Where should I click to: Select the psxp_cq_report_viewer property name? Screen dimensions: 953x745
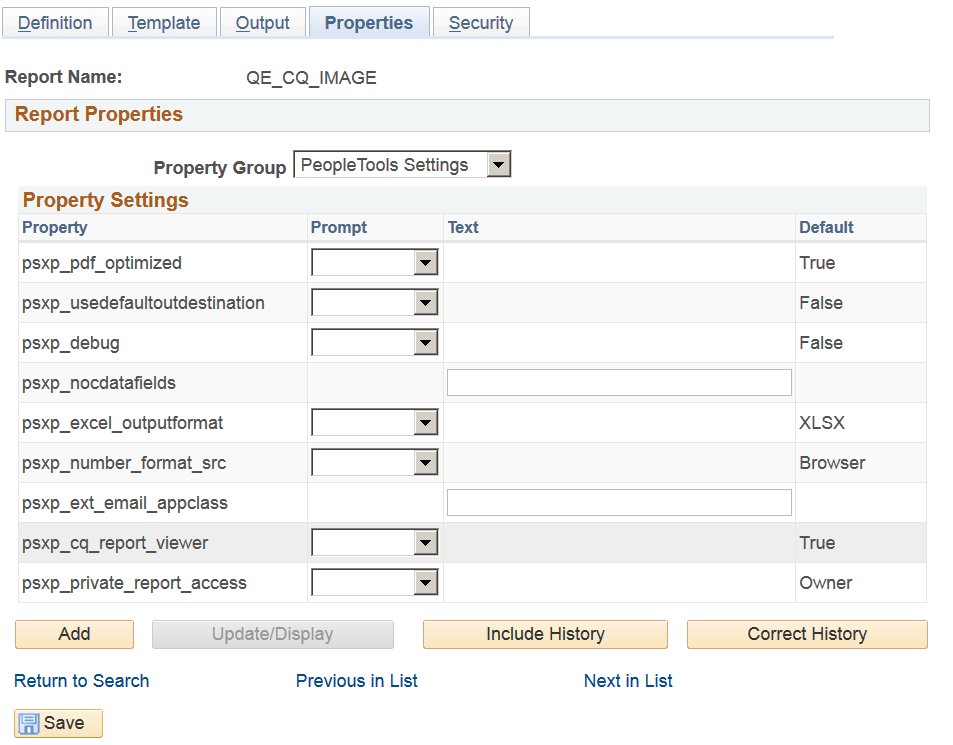[x=115, y=543]
